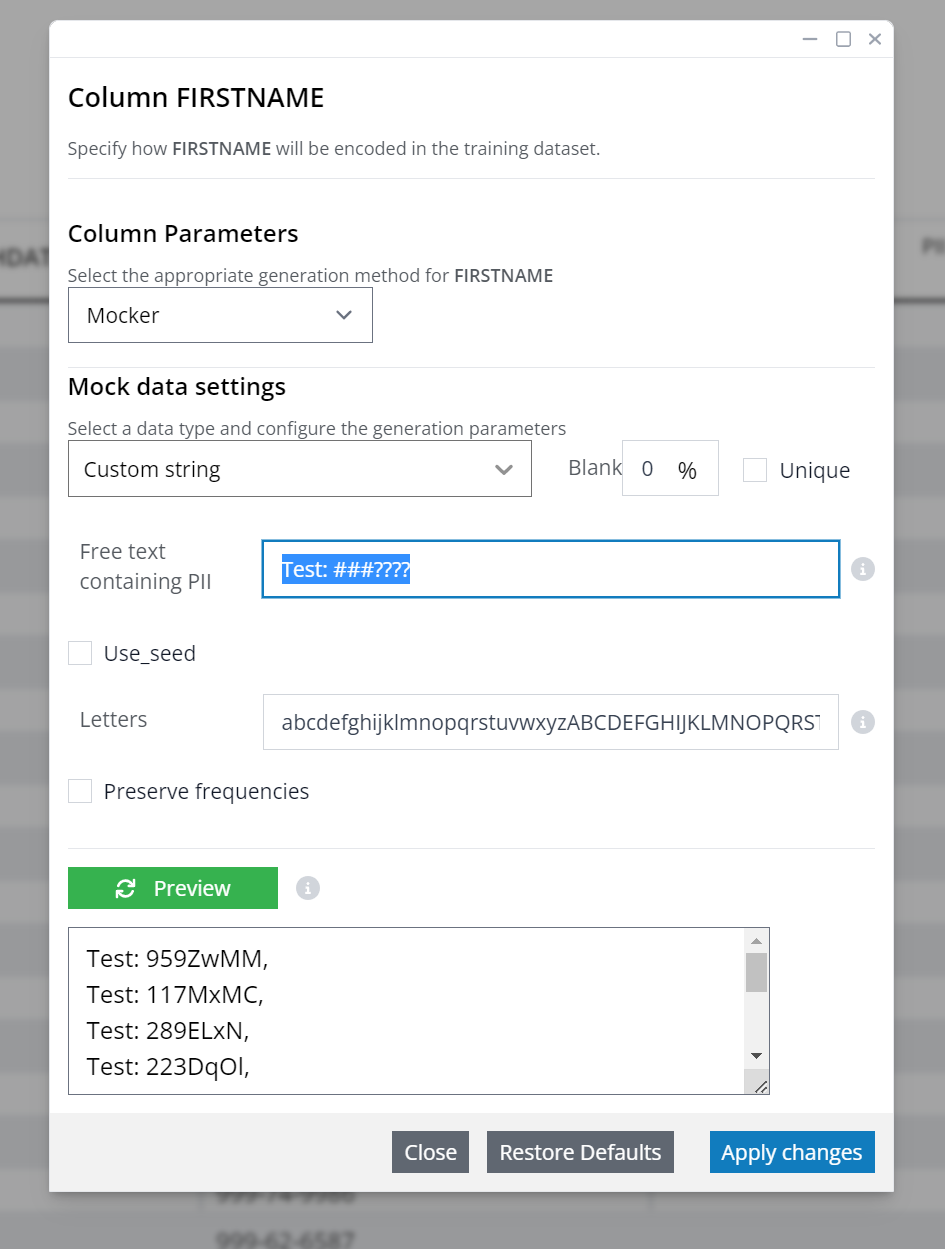Enable the Unique checkbox

pos(755,470)
